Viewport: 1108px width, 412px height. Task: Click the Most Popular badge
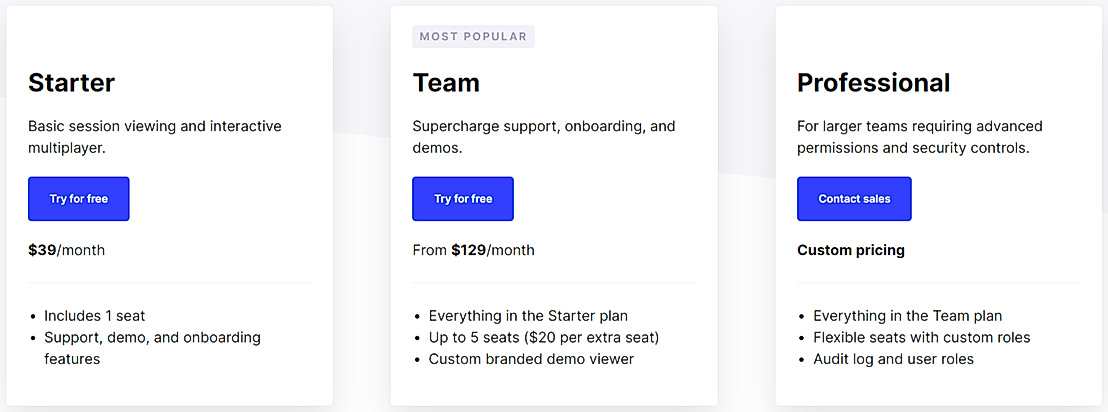(473, 37)
